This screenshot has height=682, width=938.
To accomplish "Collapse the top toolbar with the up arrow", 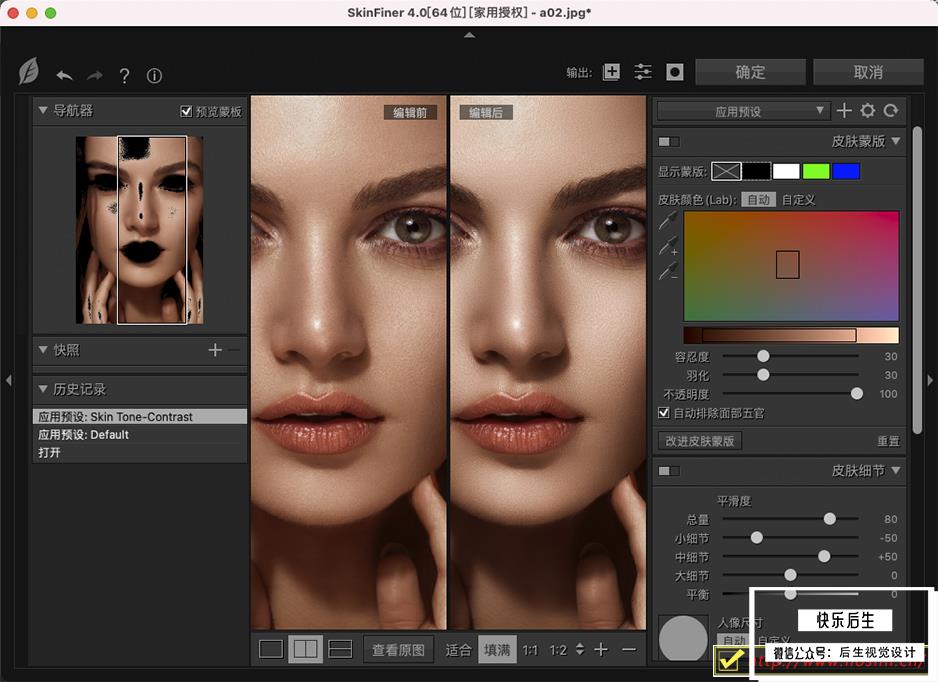I will (470, 35).
